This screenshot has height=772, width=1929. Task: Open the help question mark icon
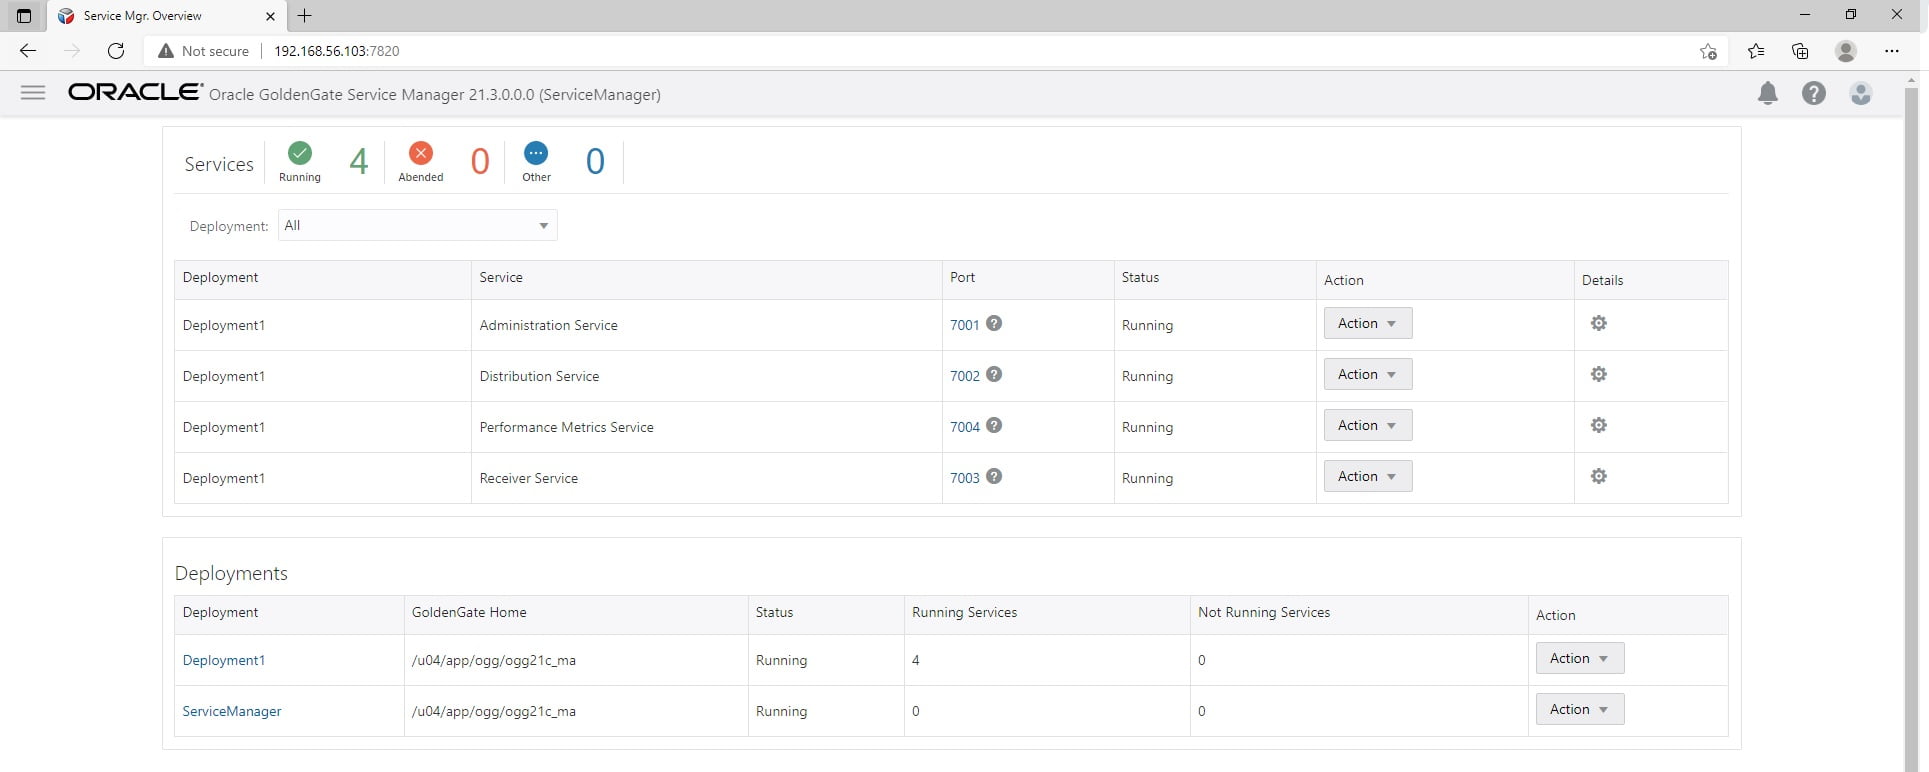(x=1814, y=93)
